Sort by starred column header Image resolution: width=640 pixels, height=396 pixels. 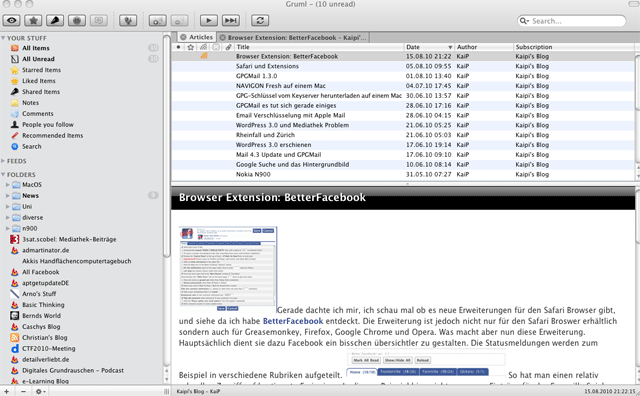(191, 47)
